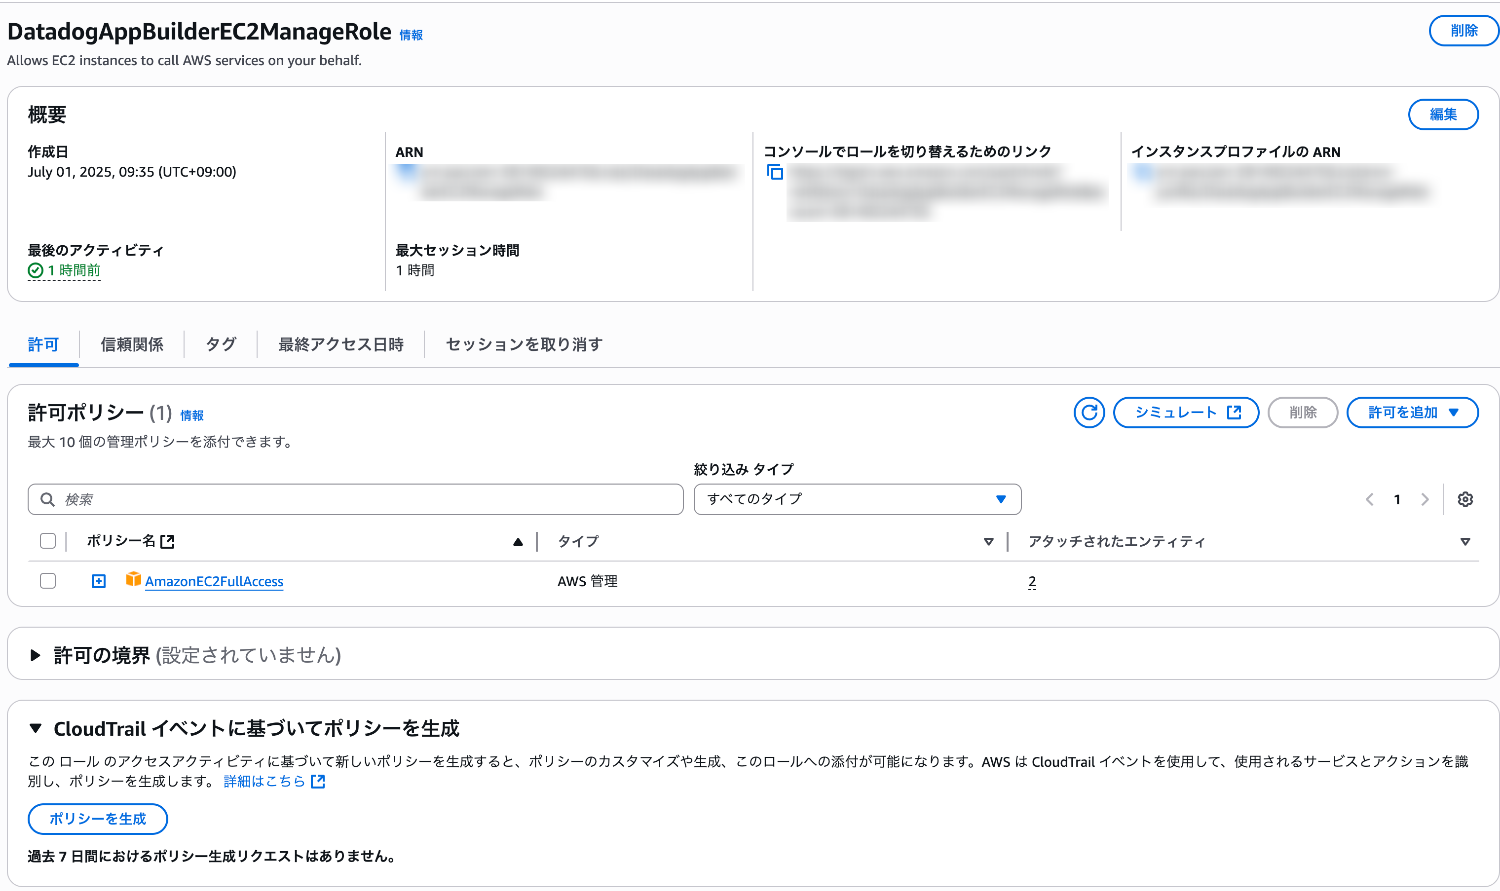This screenshot has width=1500, height=891.
Task: Click page number 1 in pagination
Action: click(x=1397, y=499)
